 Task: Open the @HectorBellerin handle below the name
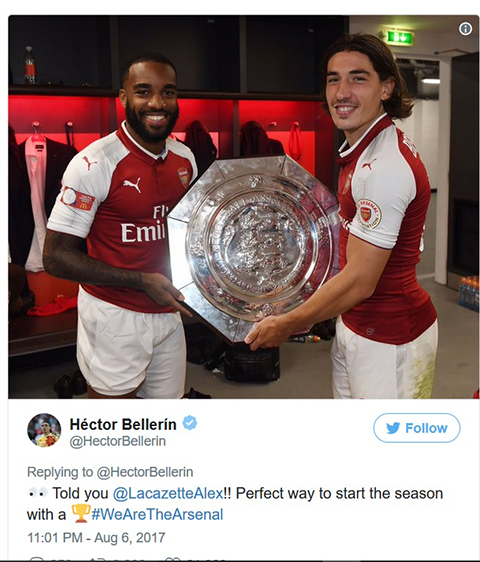(118, 442)
